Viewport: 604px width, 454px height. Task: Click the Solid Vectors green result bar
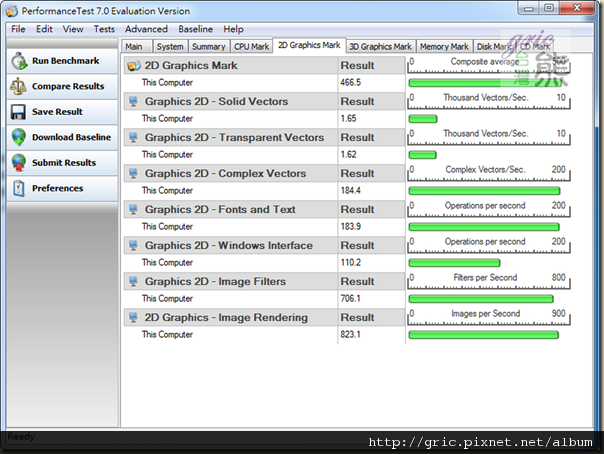[x=423, y=119]
